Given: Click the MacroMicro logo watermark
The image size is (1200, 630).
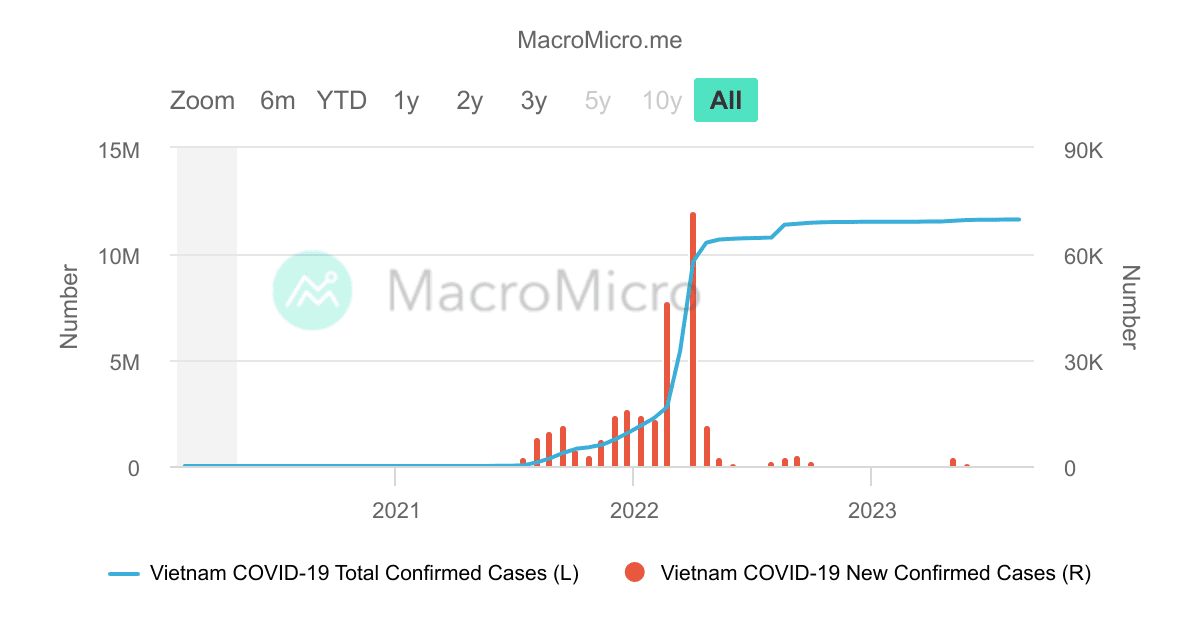Looking at the screenshot, I should (x=310, y=292).
